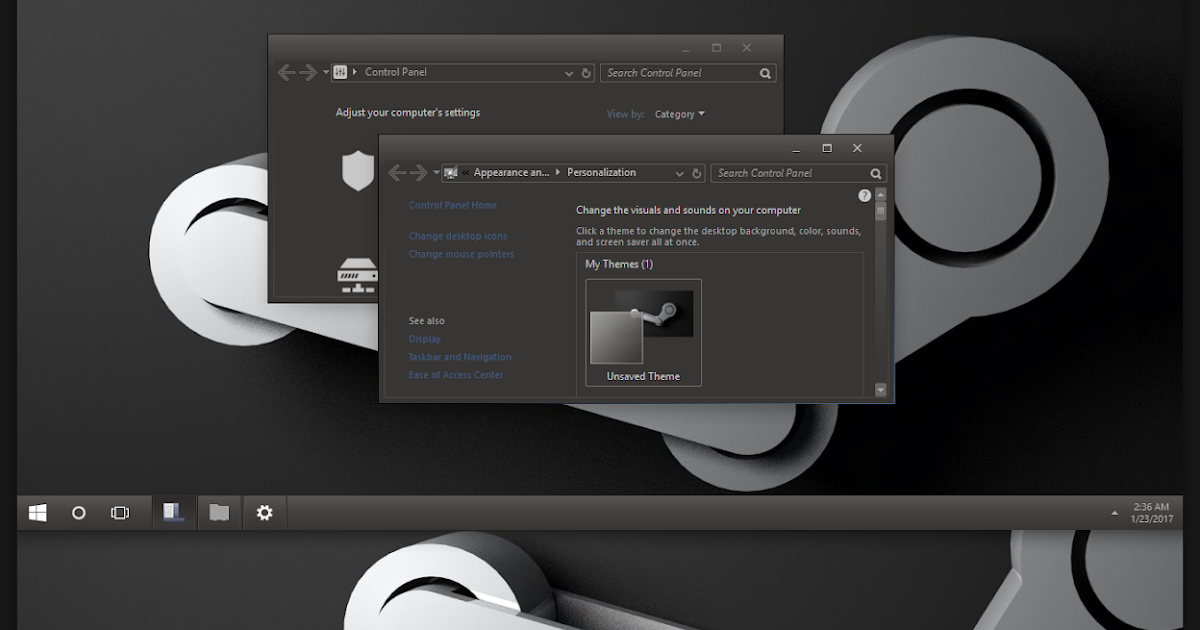
Task: Click search magnifier in Personalization window
Action: (876, 173)
